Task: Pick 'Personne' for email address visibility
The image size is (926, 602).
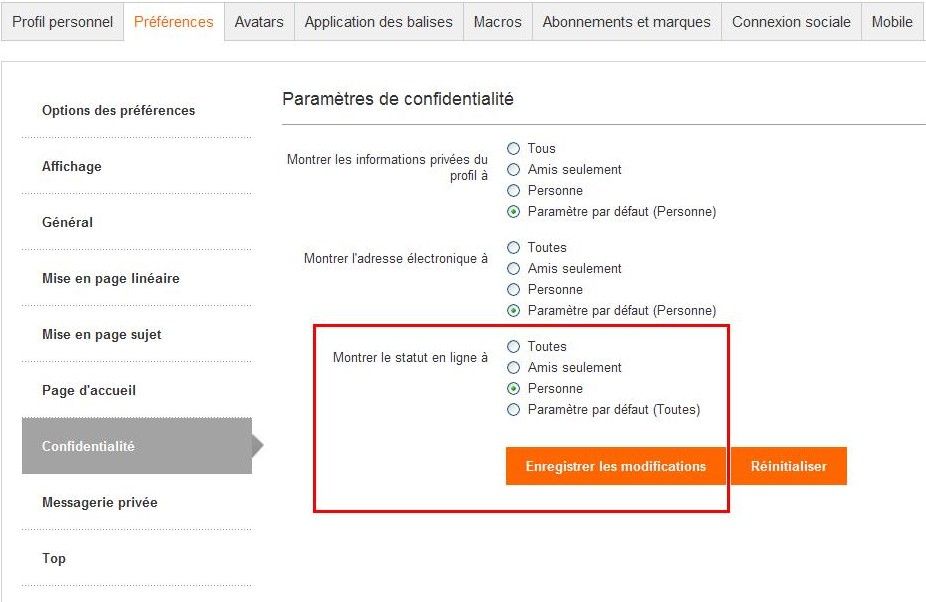Action: [x=514, y=290]
